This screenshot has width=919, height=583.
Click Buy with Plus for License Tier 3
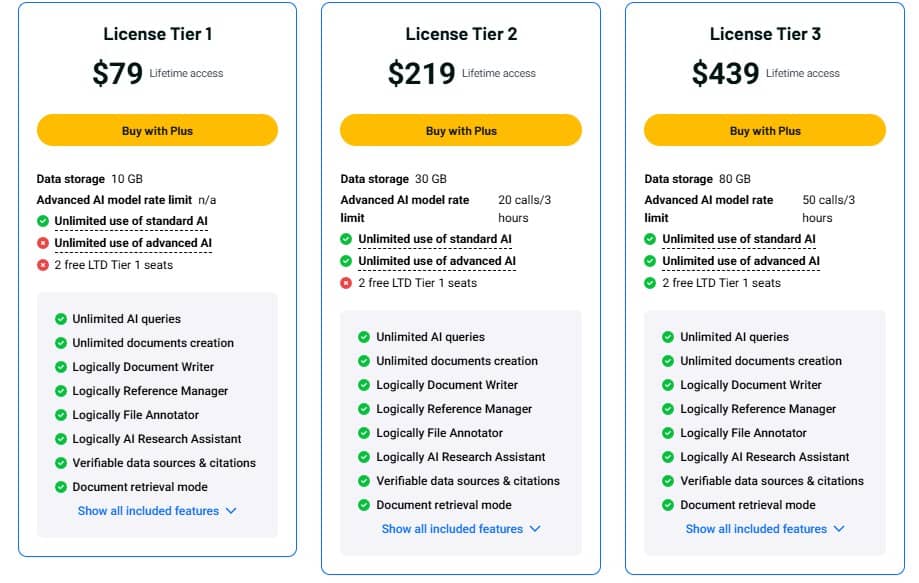coord(765,129)
